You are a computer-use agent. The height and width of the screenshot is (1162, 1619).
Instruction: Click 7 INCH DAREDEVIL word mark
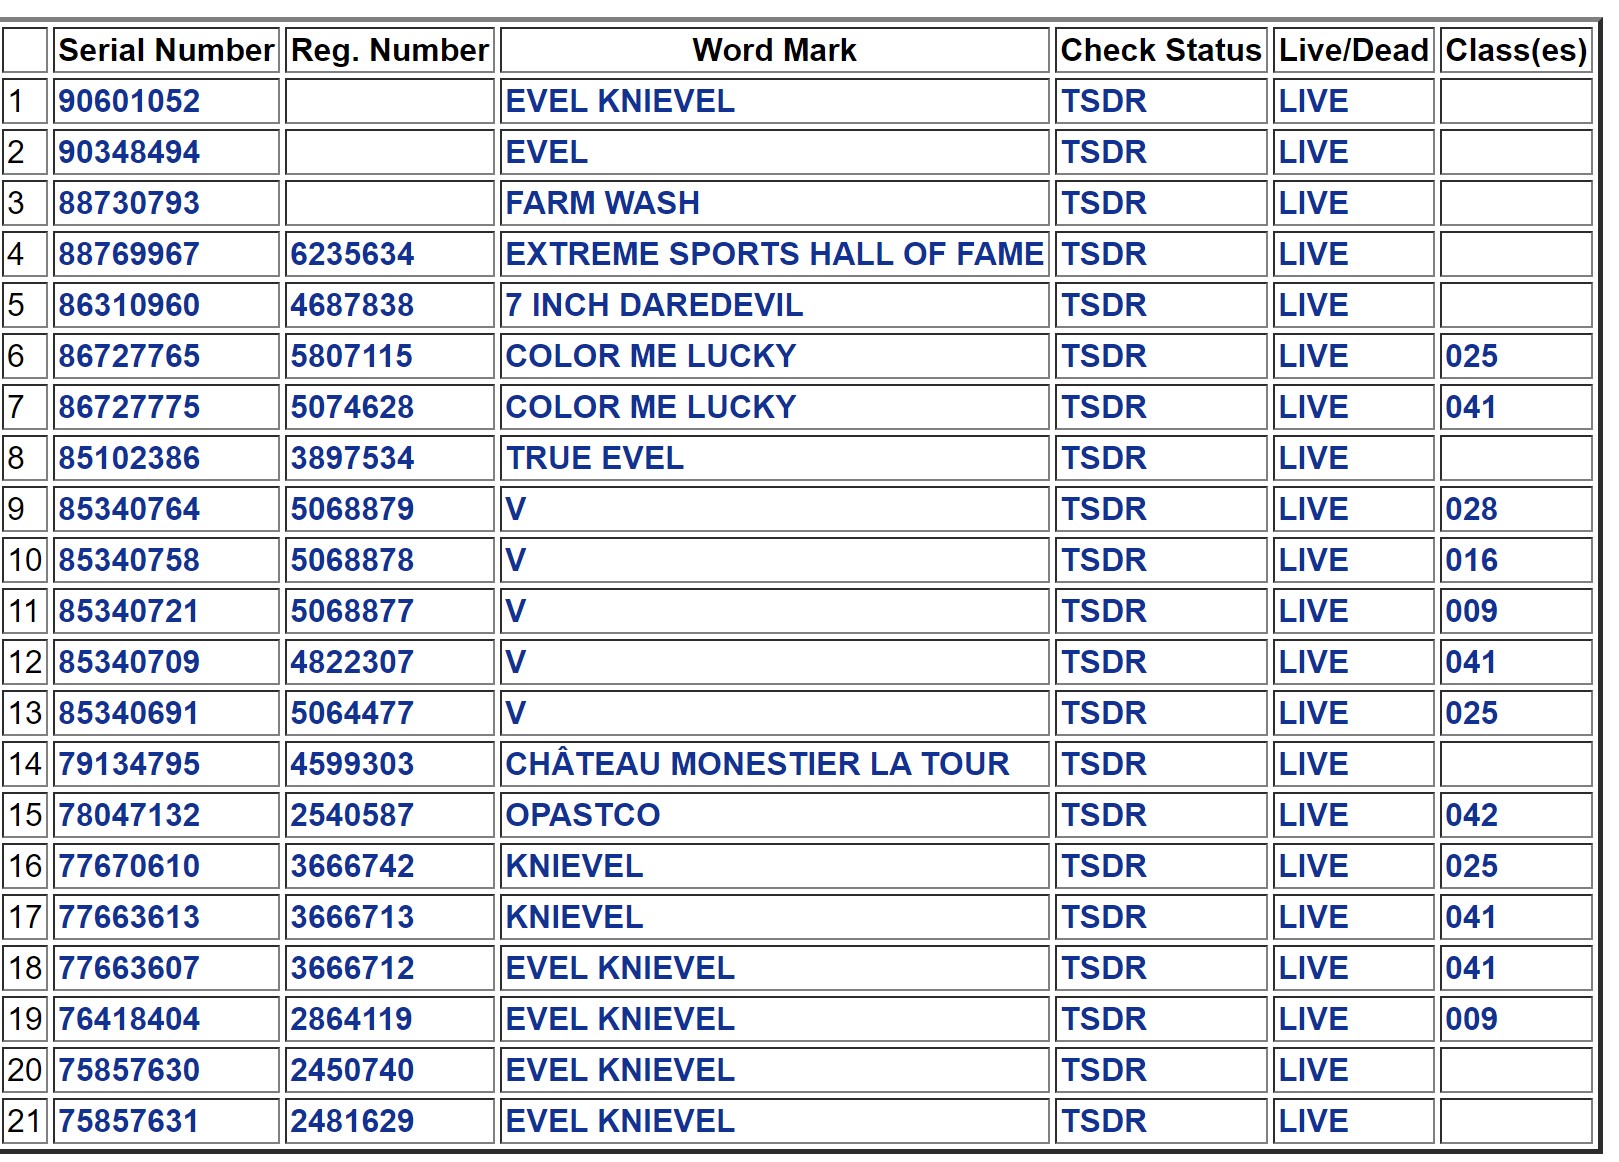click(x=654, y=305)
